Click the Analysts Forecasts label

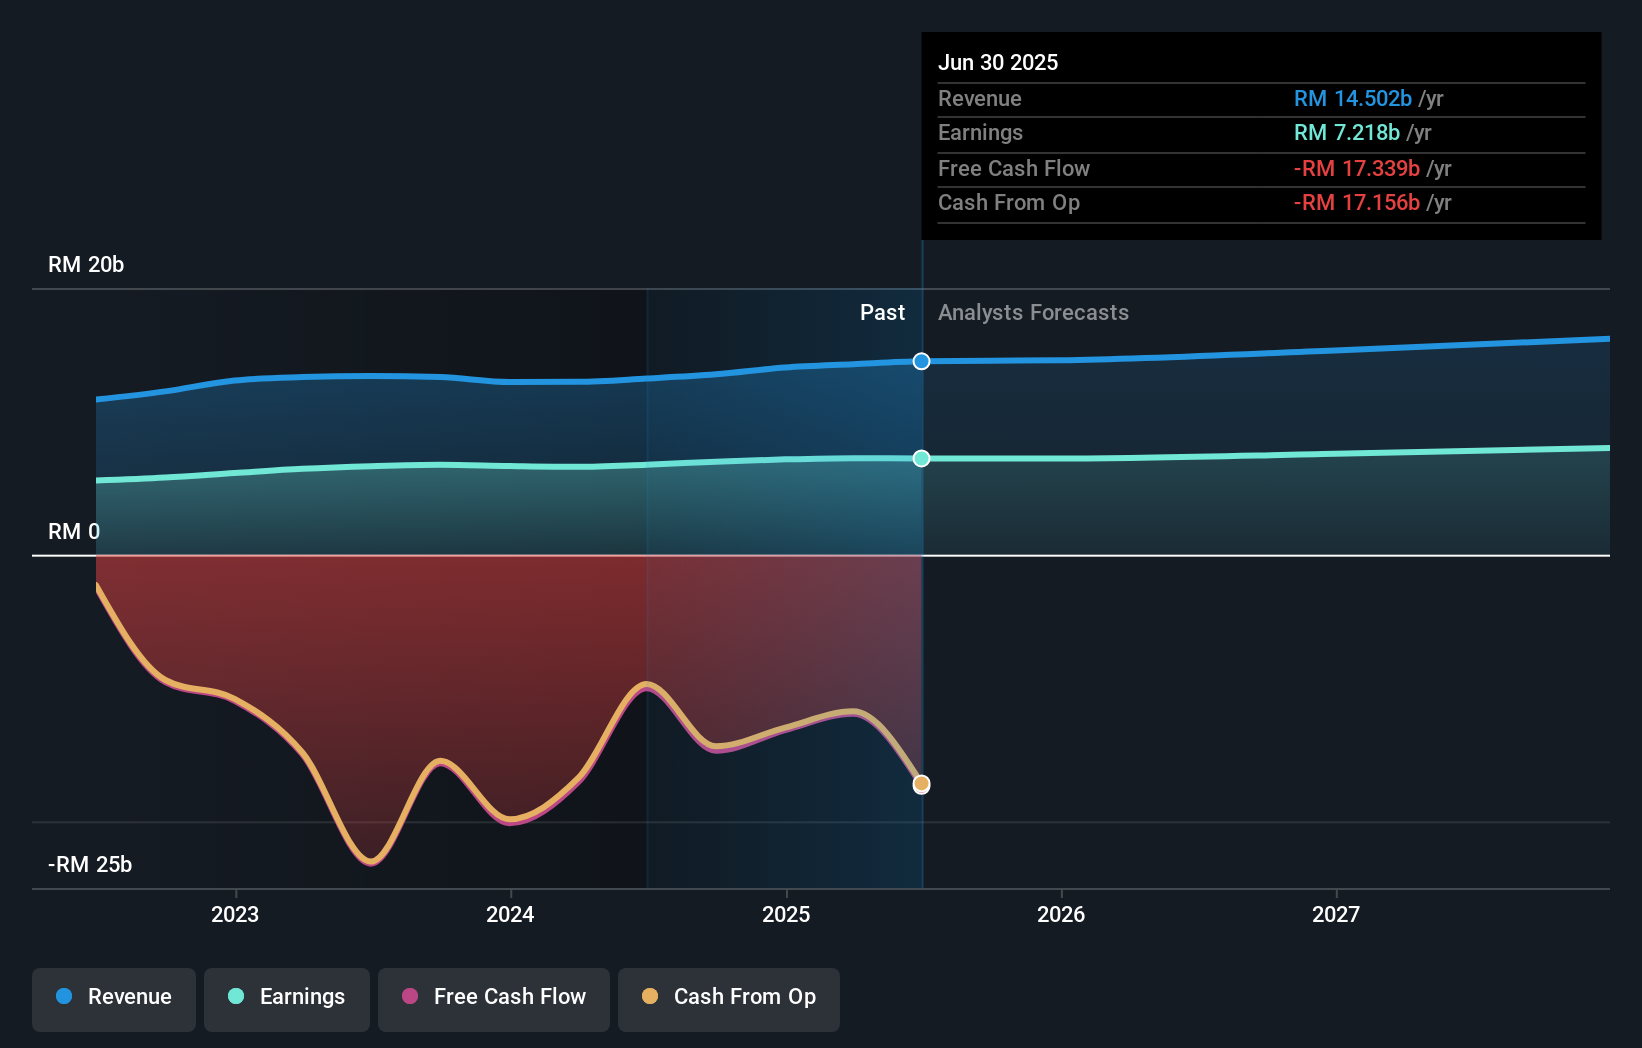coord(1033,312)
